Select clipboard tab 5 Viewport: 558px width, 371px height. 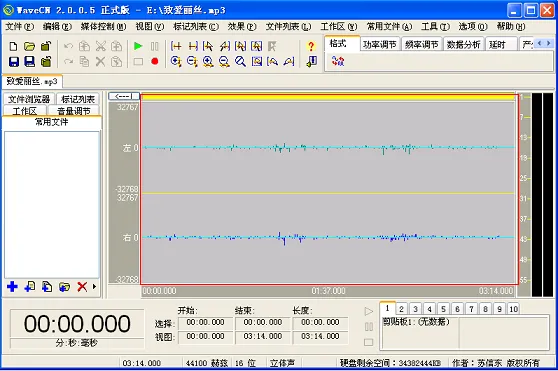pyautogui.click(x=443, y=309)
